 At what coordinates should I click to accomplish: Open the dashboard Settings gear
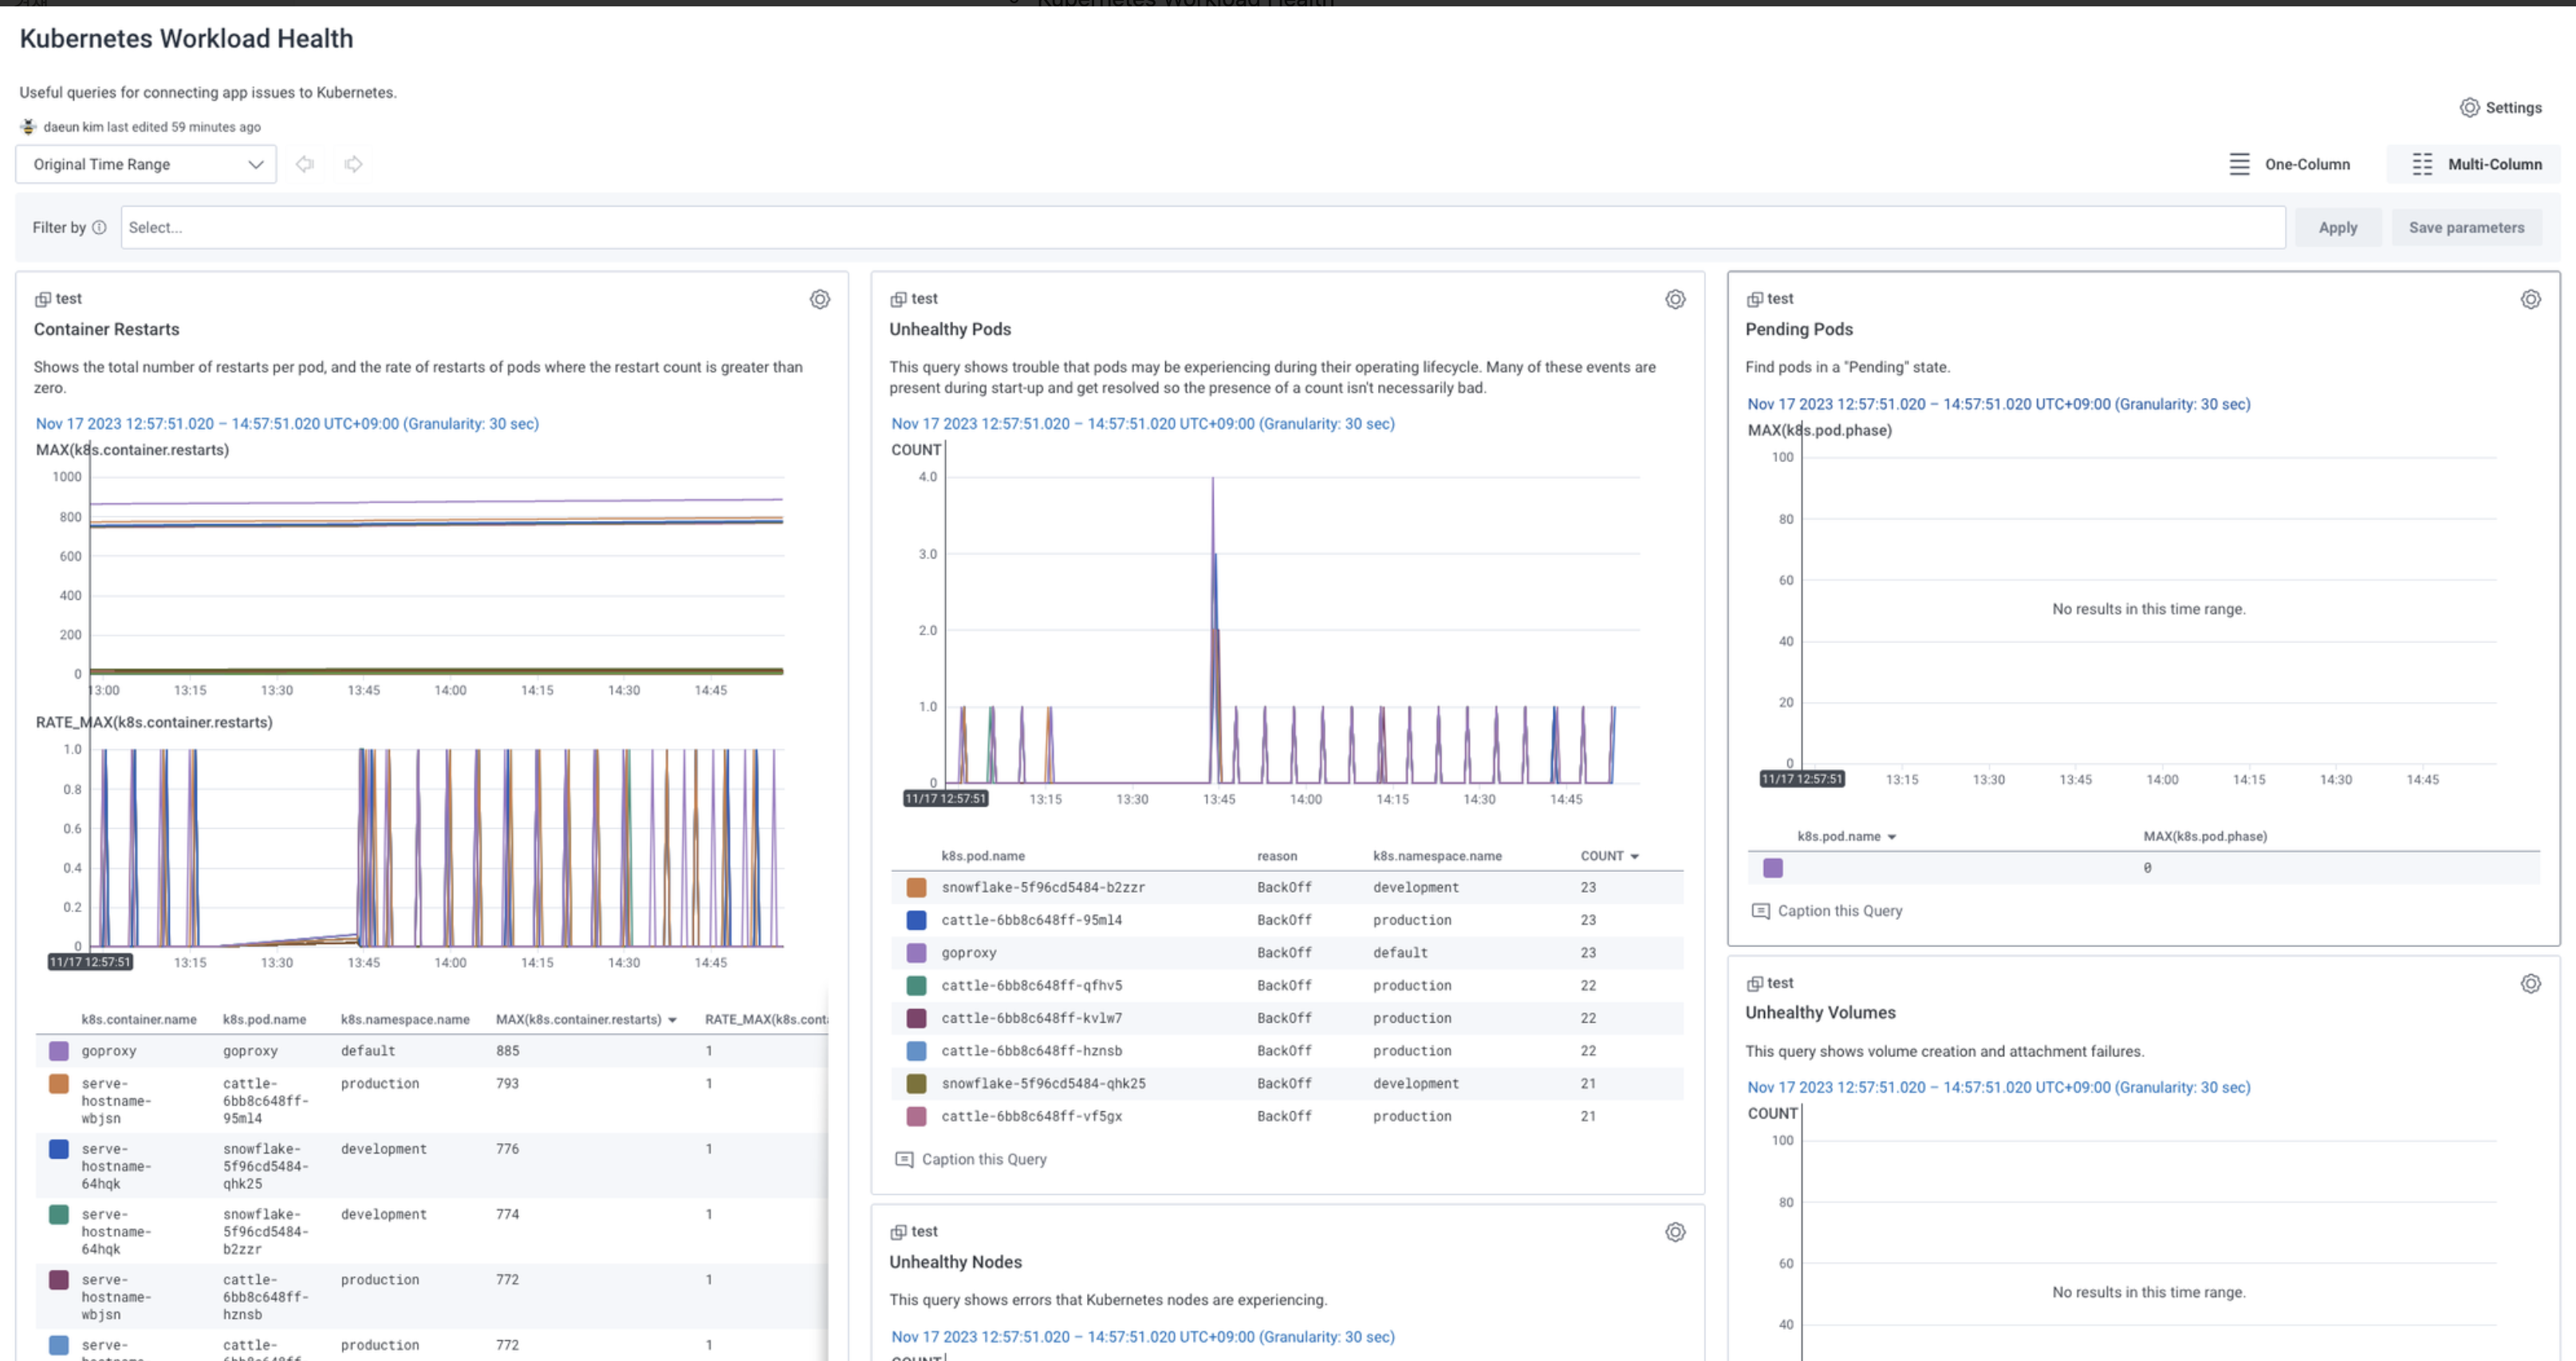click(x=2499, y=107)
